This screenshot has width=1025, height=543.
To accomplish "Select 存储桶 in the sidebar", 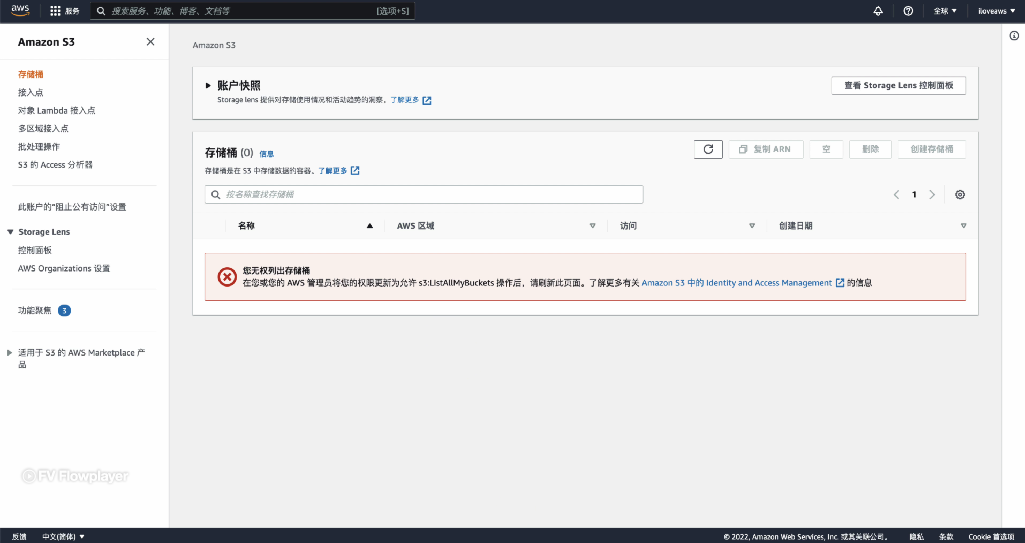I will [x=31, y=74].
